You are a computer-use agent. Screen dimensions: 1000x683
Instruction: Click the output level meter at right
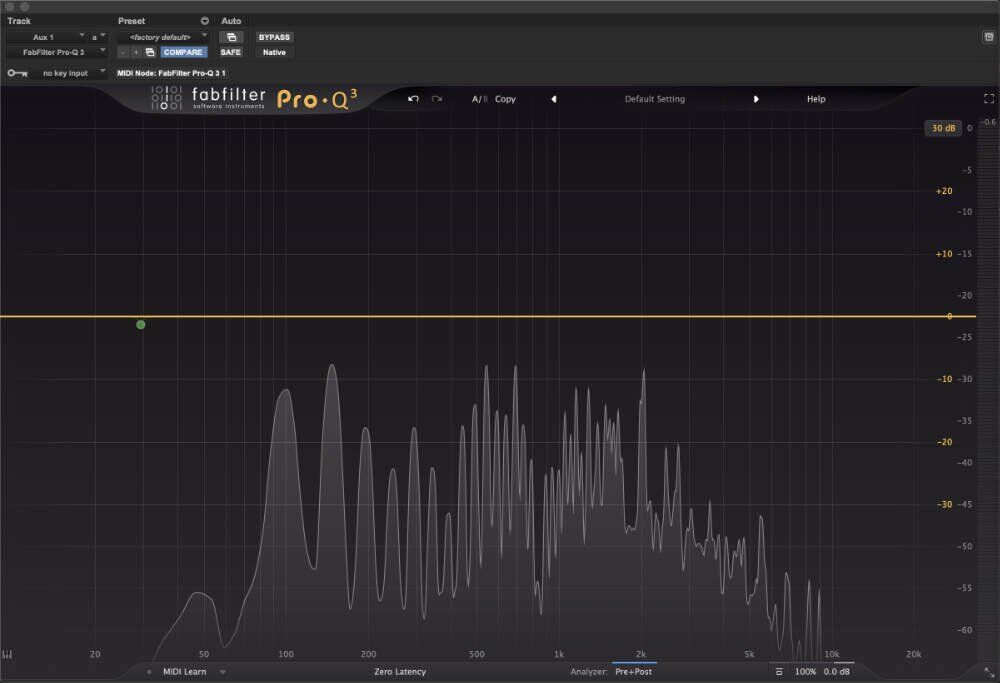(987, 389)
